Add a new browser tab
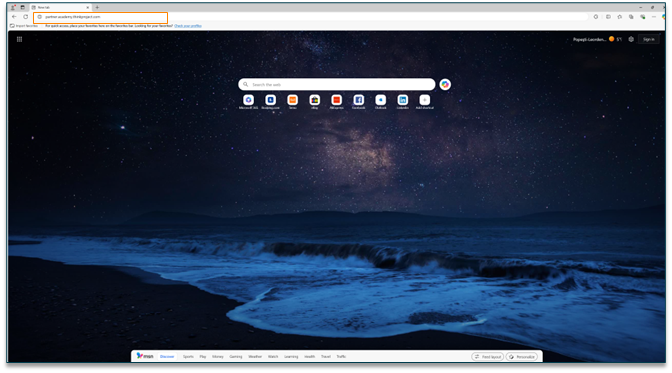Viewport: 672px width, 373px height. point(97,7)
